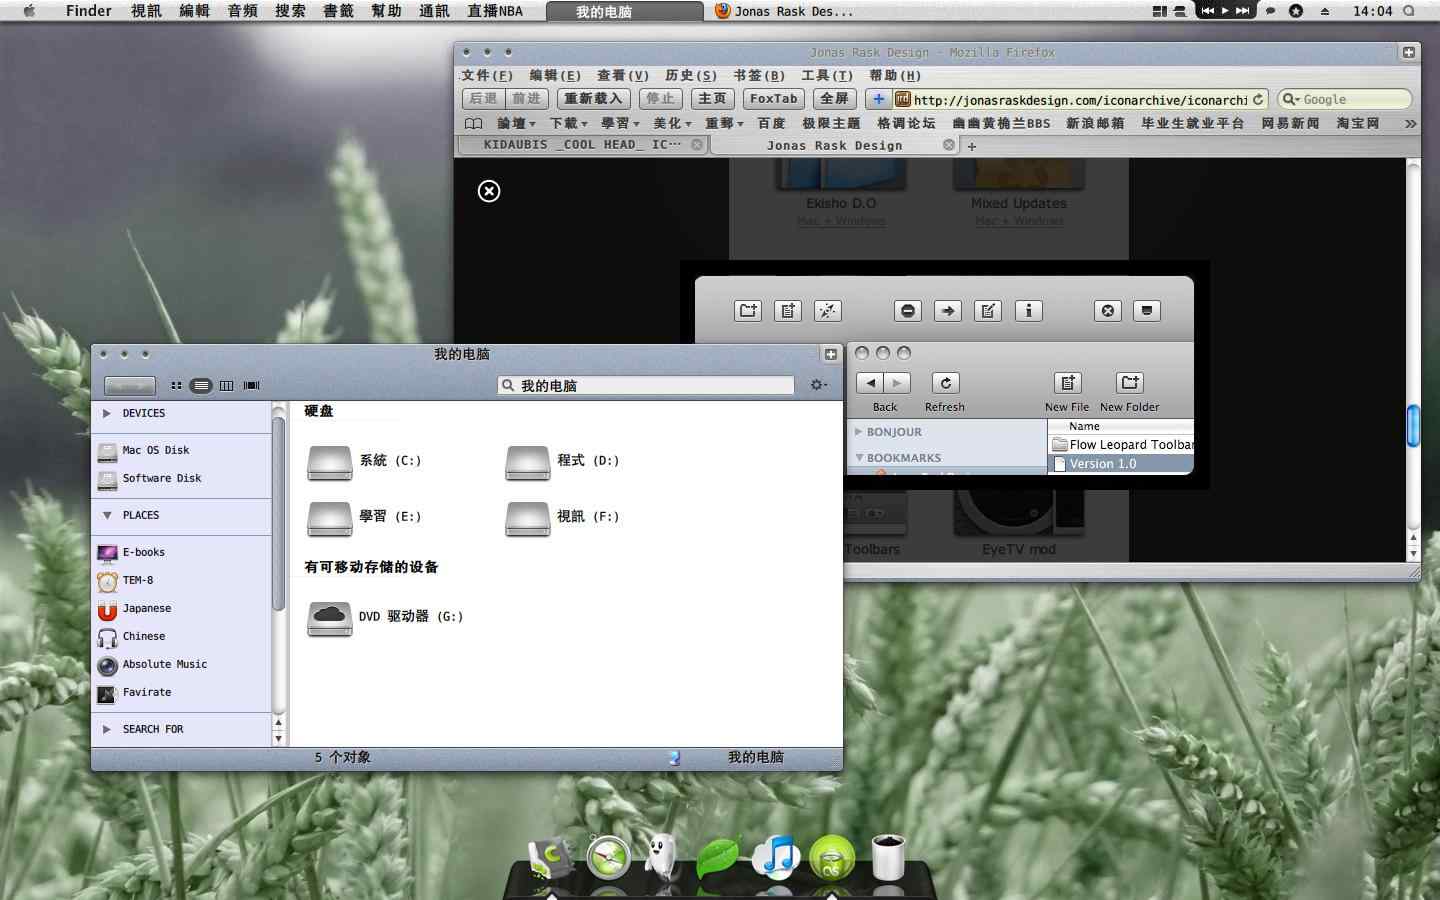Click the eject icon in menu bar
1440x900 pixels.
pos(1325,11)
